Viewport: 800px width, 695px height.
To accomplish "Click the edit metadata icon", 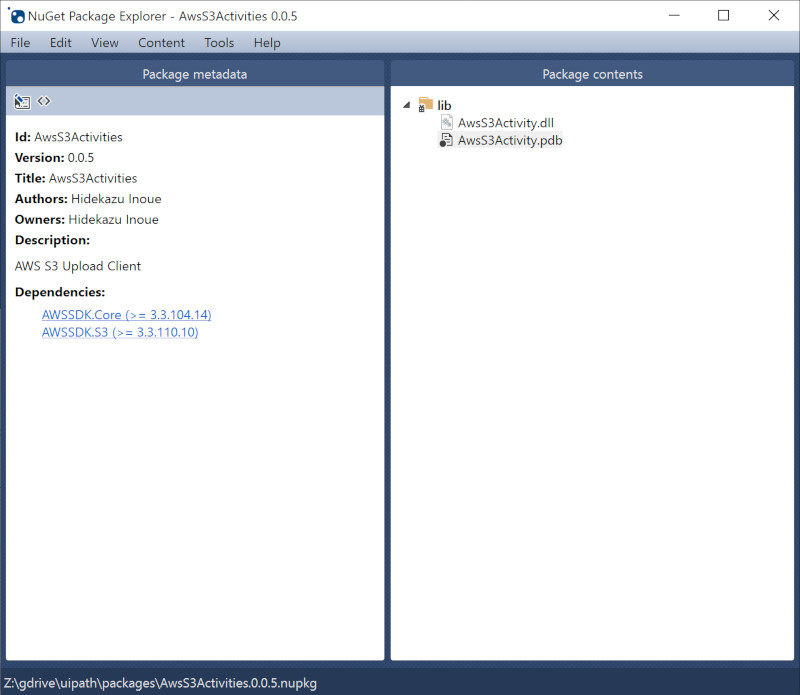I will pos(22,101).
